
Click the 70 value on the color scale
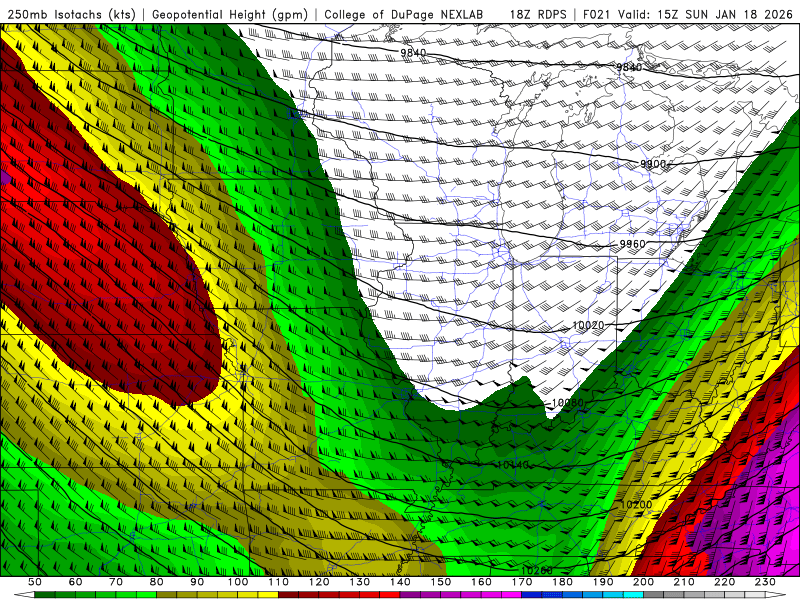[116, 582]
